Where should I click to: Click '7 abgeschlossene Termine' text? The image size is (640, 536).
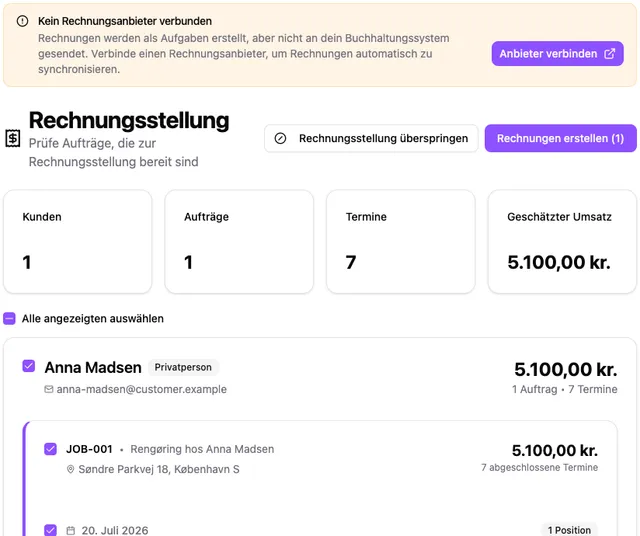(540, 467)
